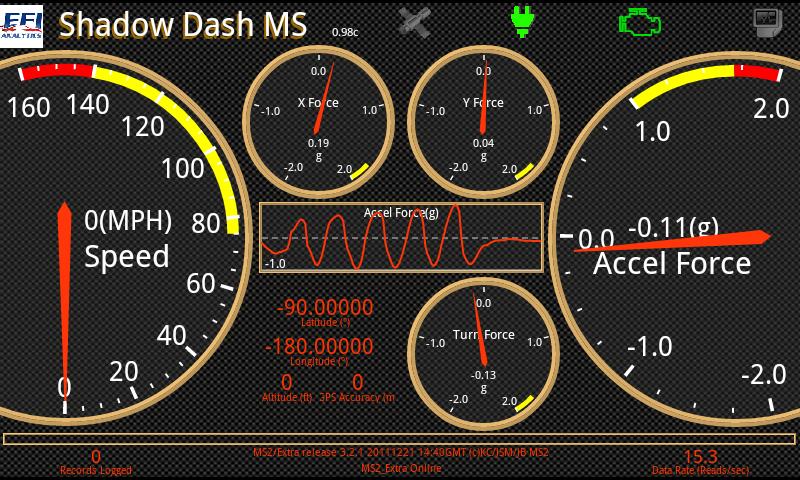Click the EFI Analytics logo
Viewport: 800px width, 480px height.
coord(21,27)
